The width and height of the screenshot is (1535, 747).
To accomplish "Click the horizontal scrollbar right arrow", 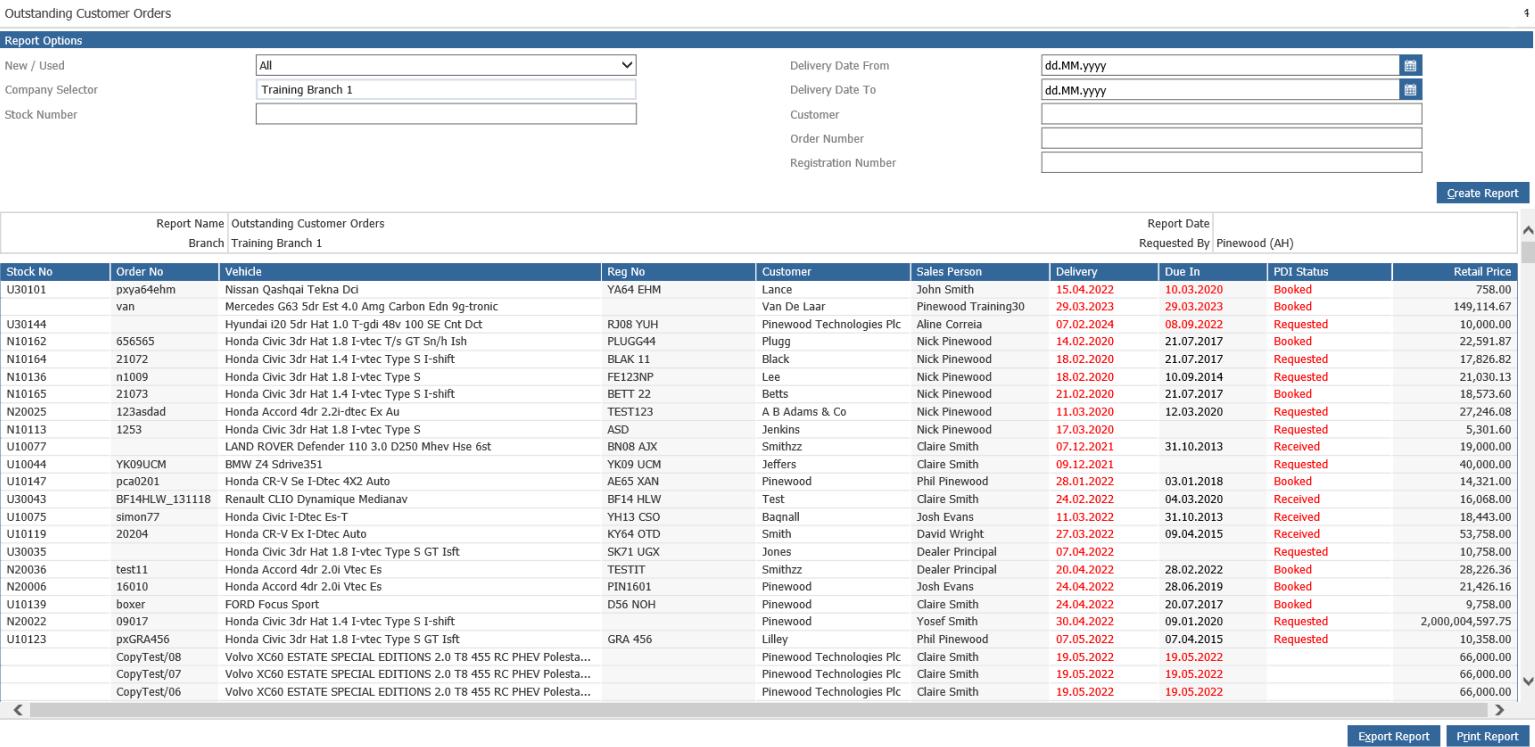I will click(1499, 710).
